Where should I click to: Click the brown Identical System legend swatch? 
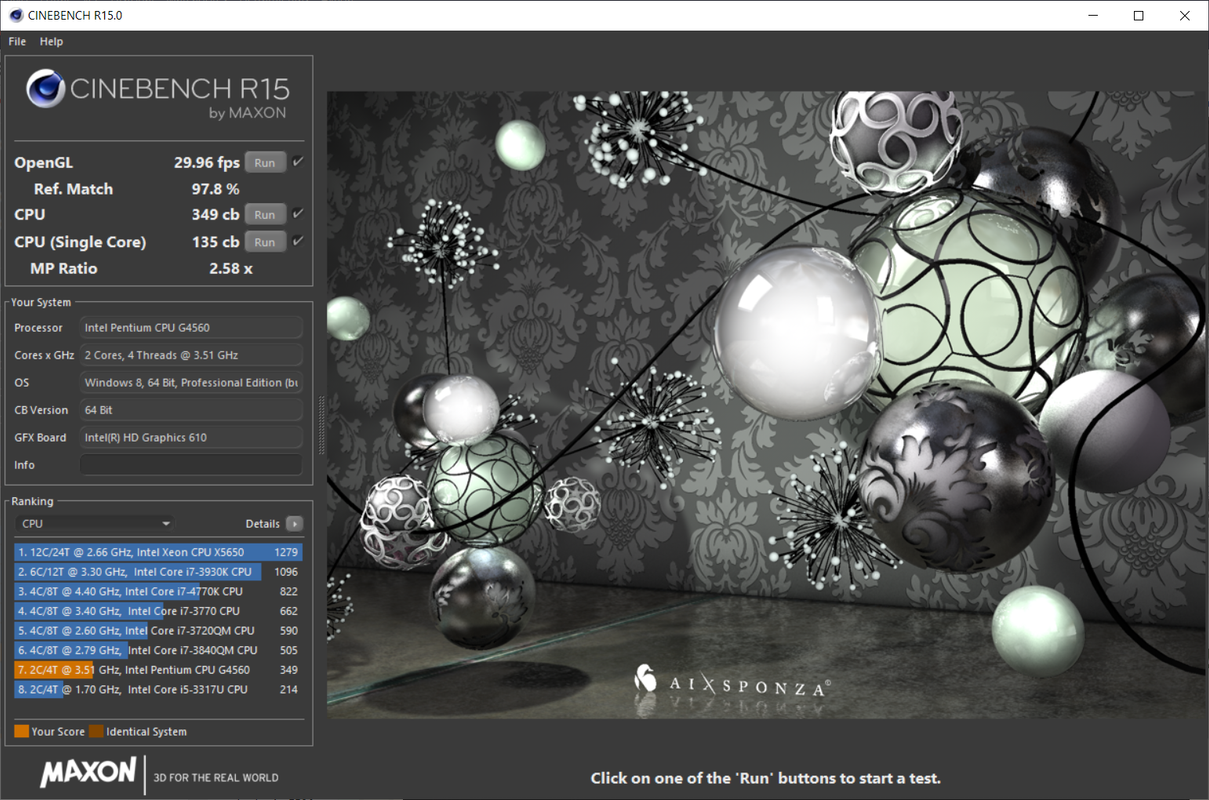click(x=96, y=732)
